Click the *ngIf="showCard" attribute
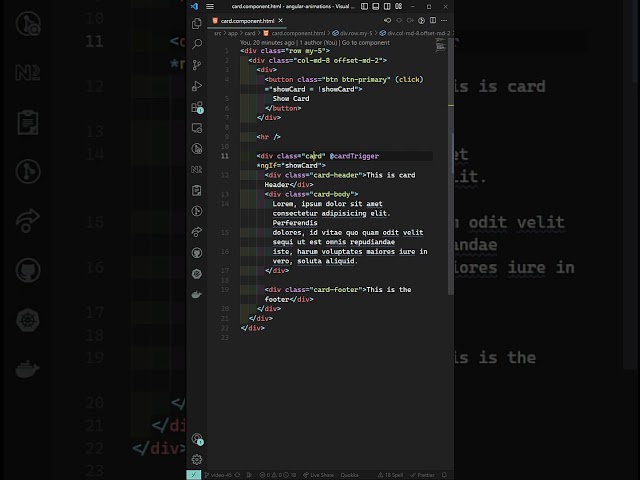The image size is (640, 480). click(289, 166)
